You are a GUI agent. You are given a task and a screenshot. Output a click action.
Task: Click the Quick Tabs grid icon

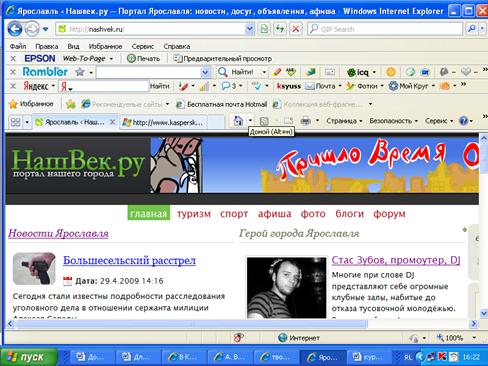click(15, 122)
